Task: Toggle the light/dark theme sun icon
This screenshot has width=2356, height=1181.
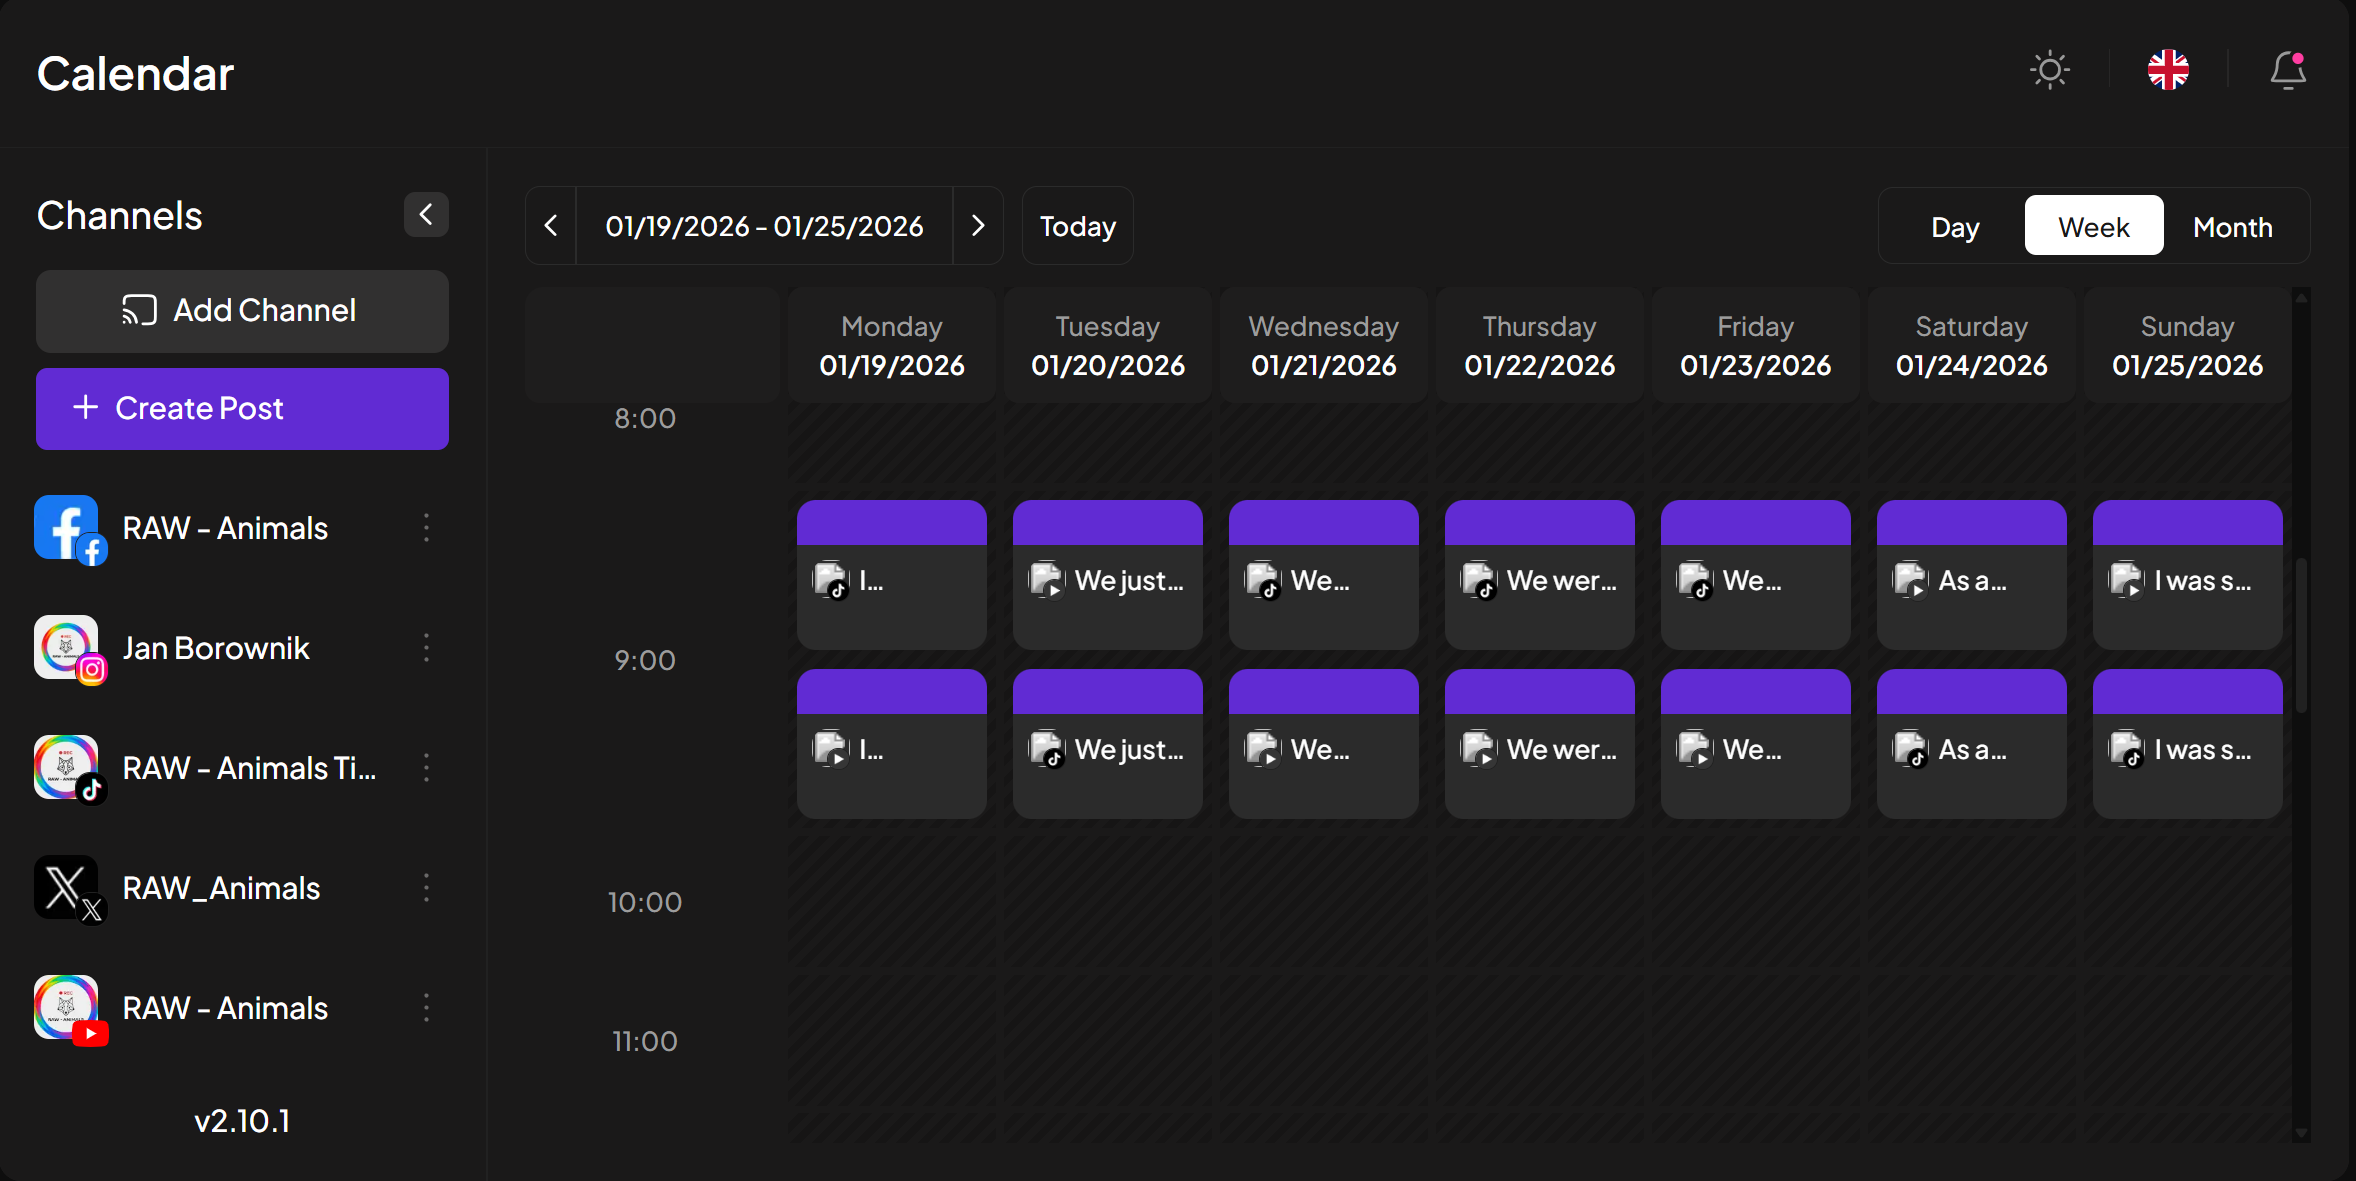Action: [x=2050, y=70]
